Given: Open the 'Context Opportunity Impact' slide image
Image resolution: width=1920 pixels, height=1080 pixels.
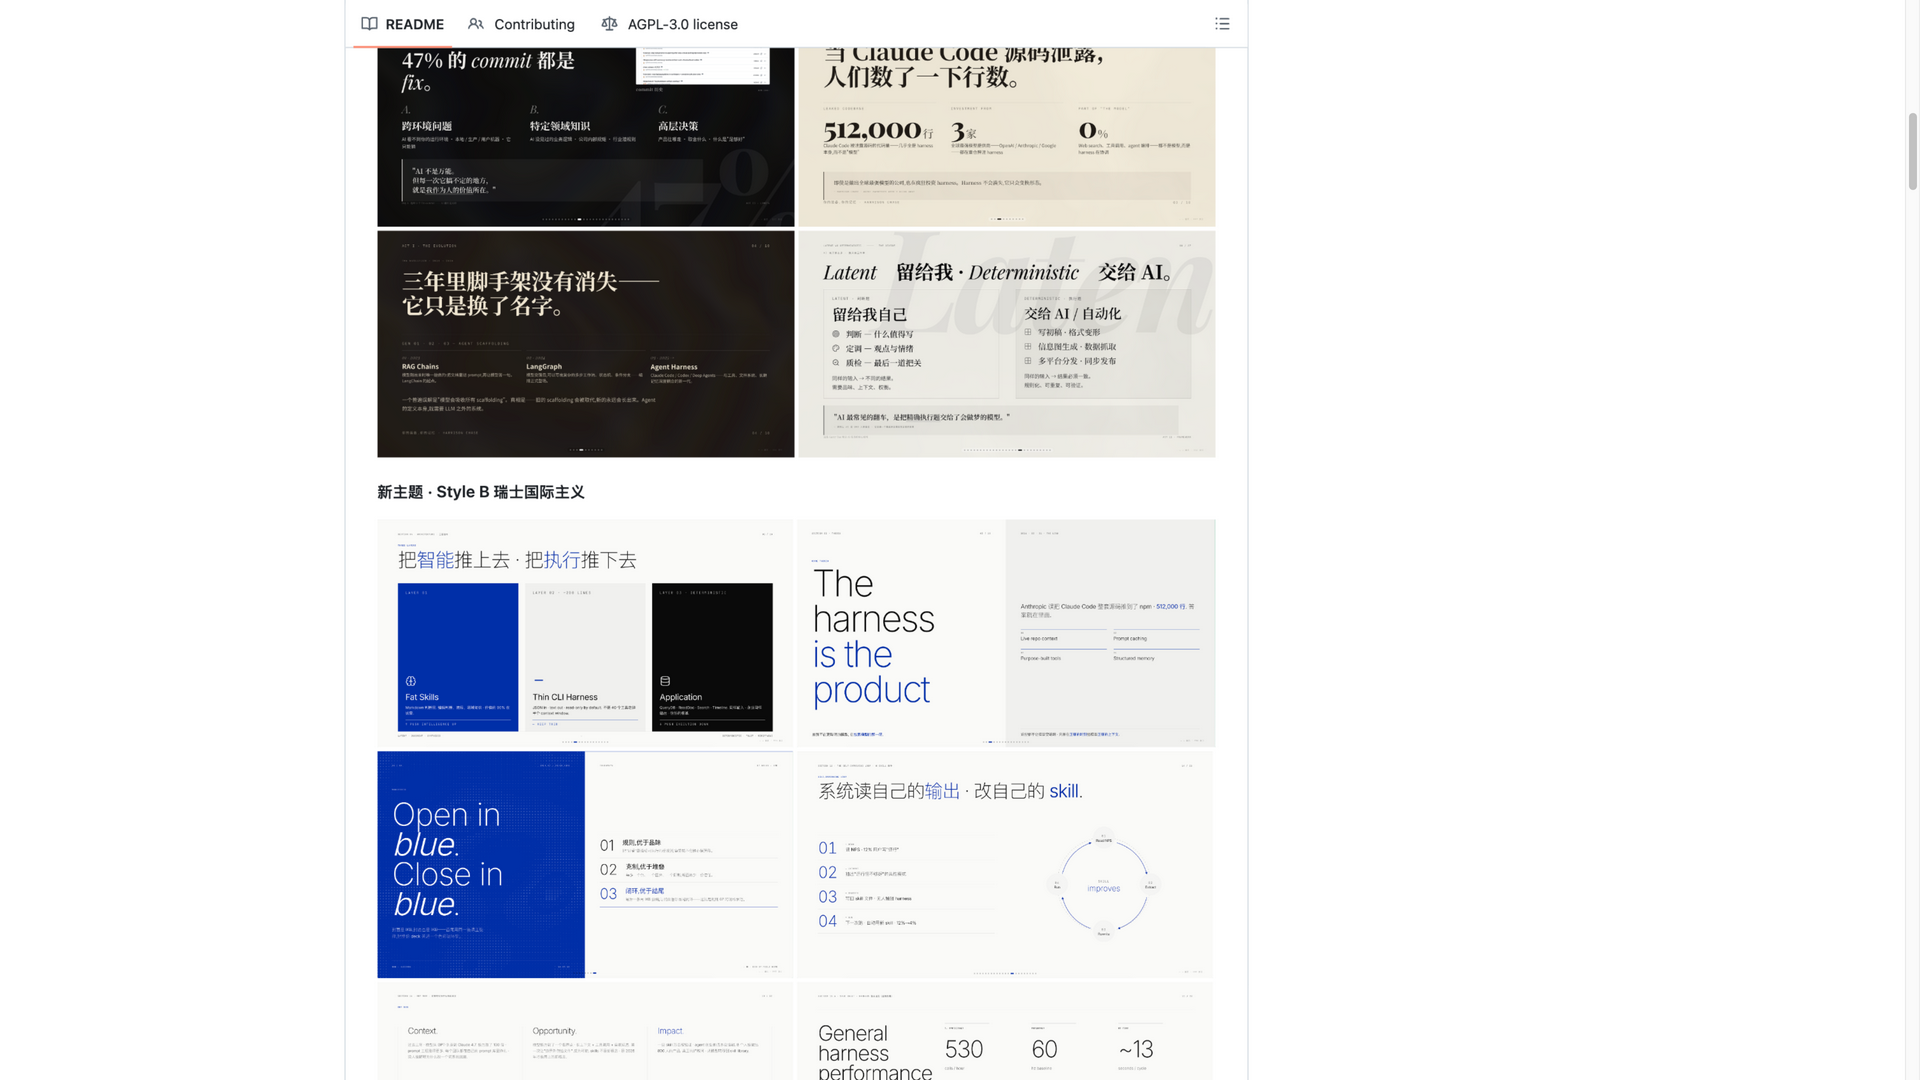Looking at the screenshot, I should (586, 1031).
